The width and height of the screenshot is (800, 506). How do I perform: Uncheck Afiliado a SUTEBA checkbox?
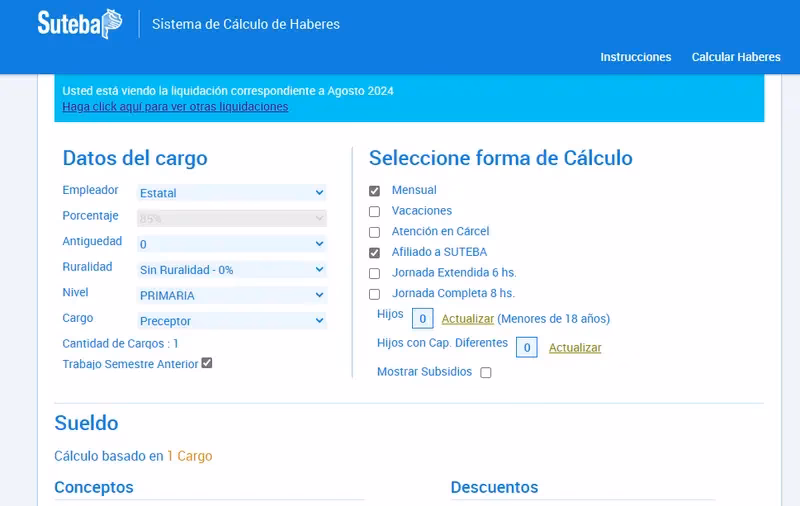[374, 252]
